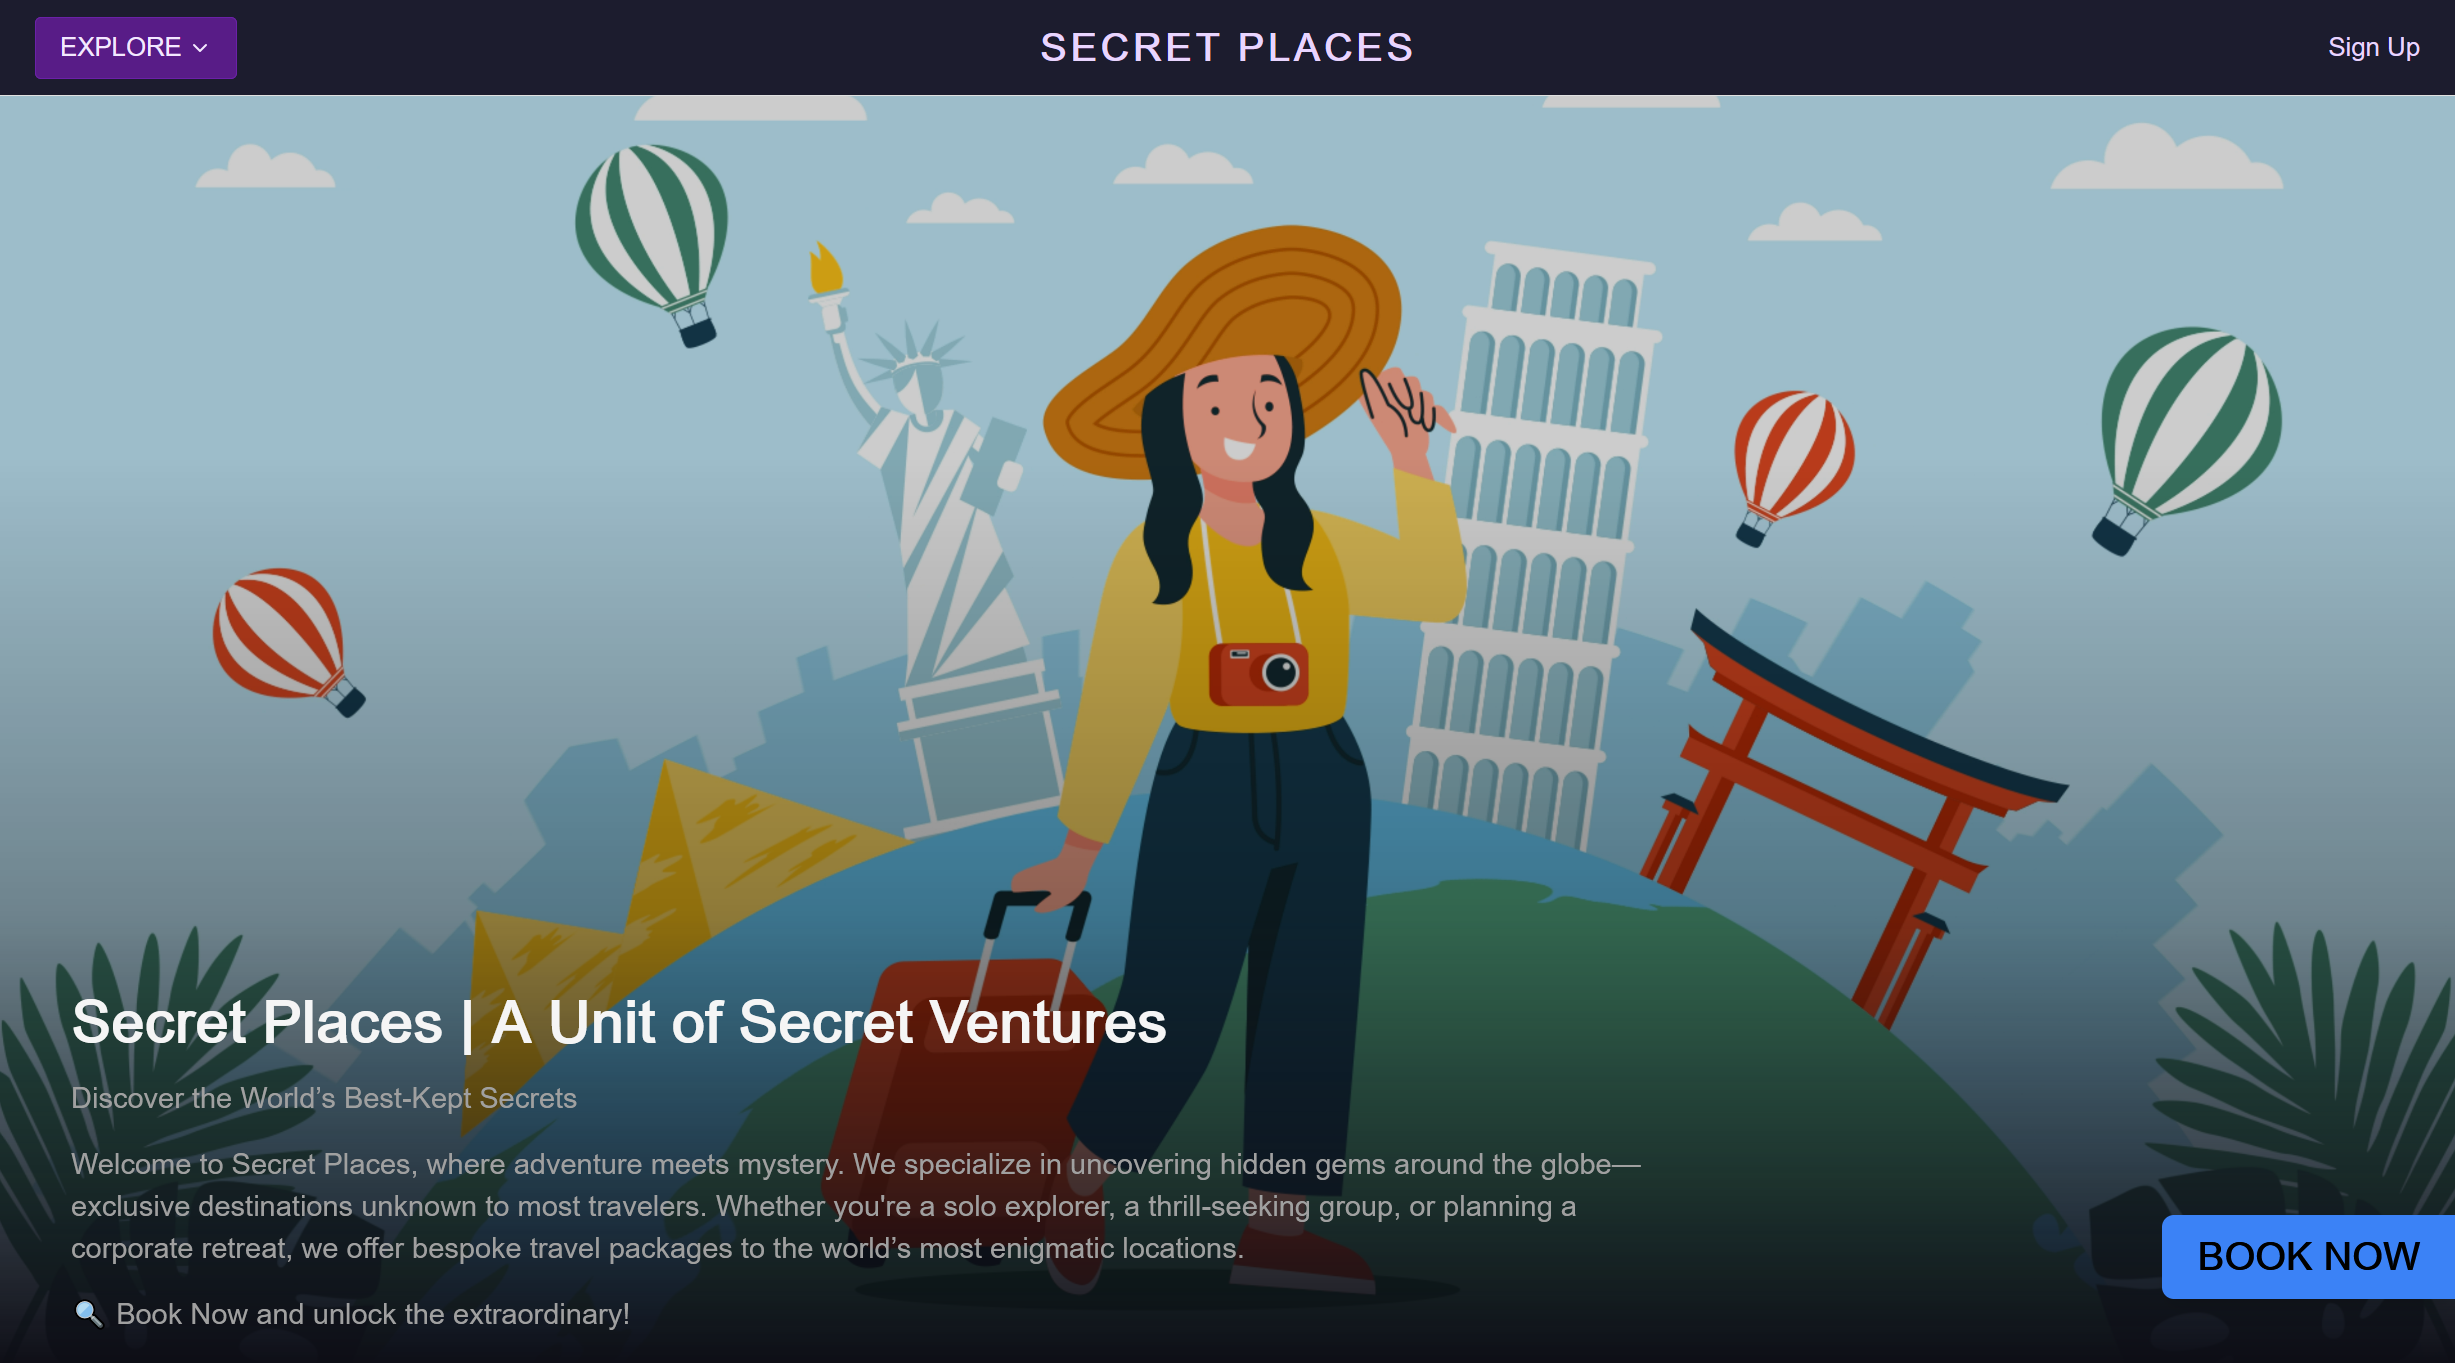Click the chevron arrow beside EXPLORE
The height and width of the screenshot is (1363, 2455).
200,48
